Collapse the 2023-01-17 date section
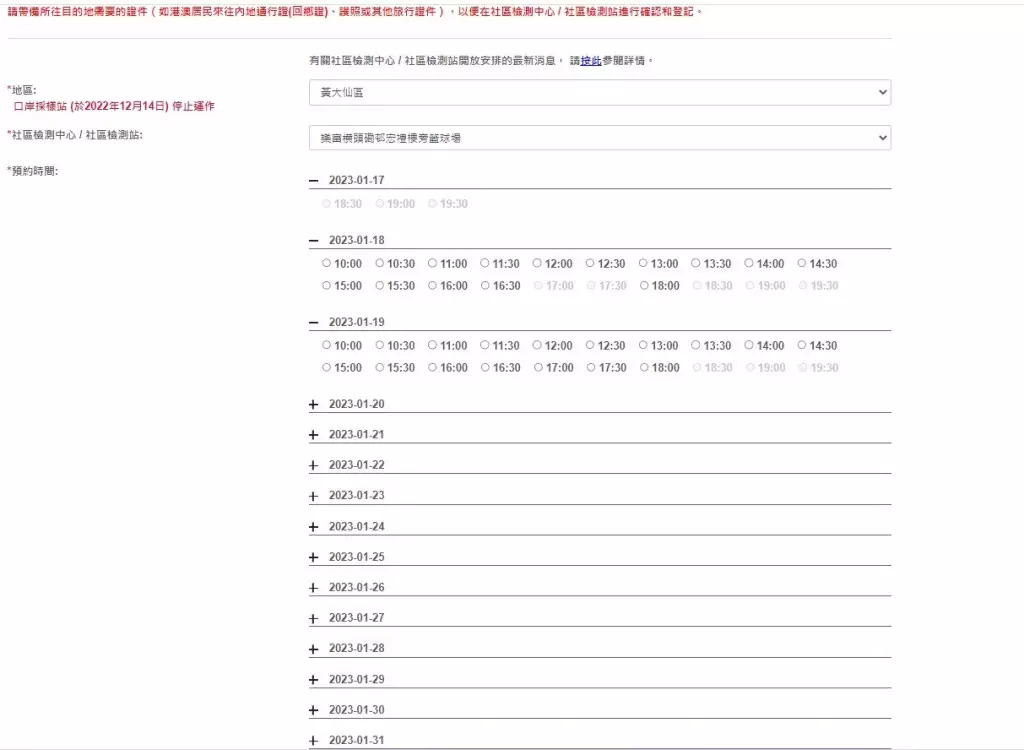The image size is (1024, 750). tap(314, 181)
